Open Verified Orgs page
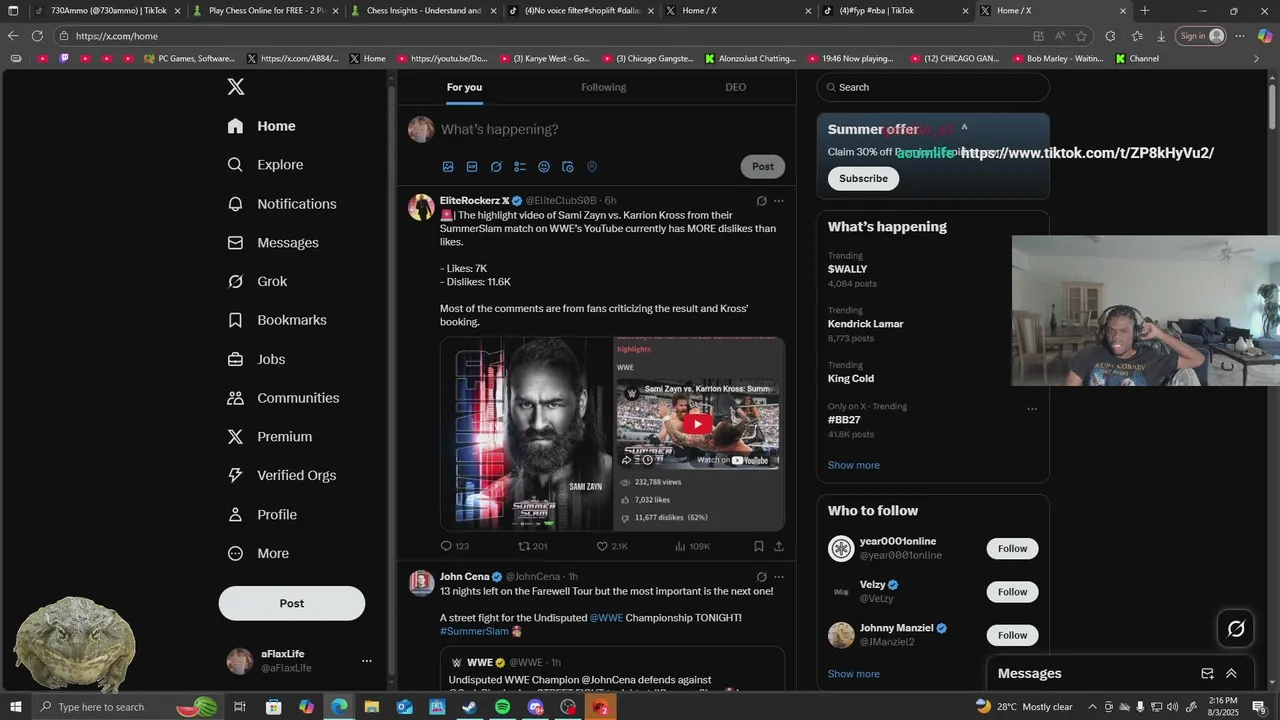1280x720 pixels. (x=281, y=476)
